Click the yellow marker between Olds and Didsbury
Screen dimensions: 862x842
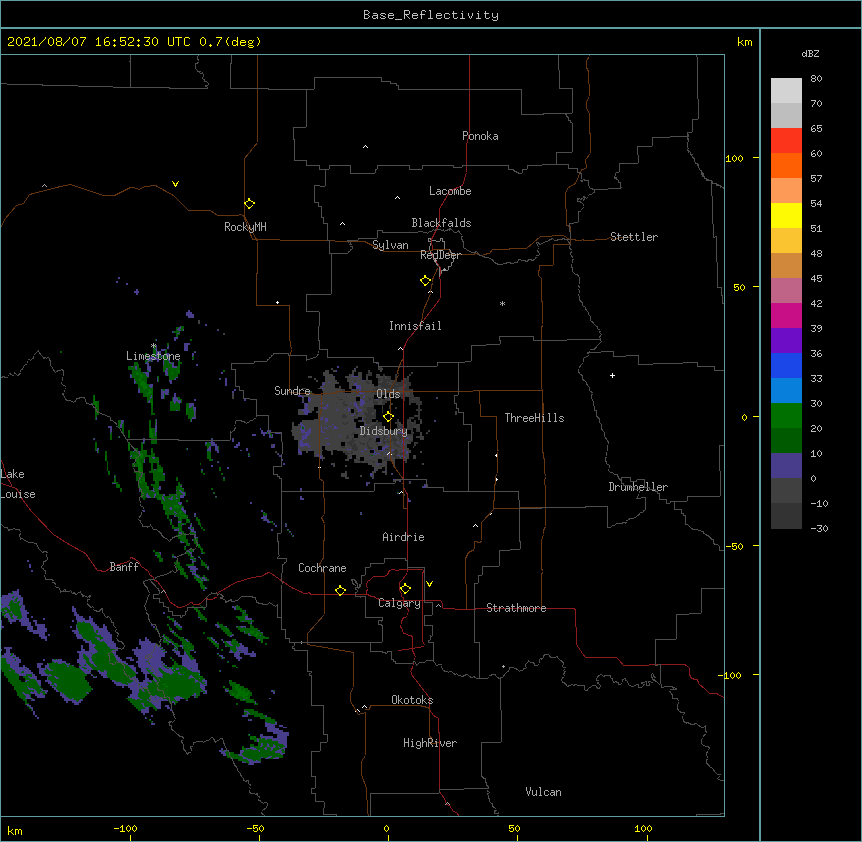pyautogui.click(x=388, y=417)
